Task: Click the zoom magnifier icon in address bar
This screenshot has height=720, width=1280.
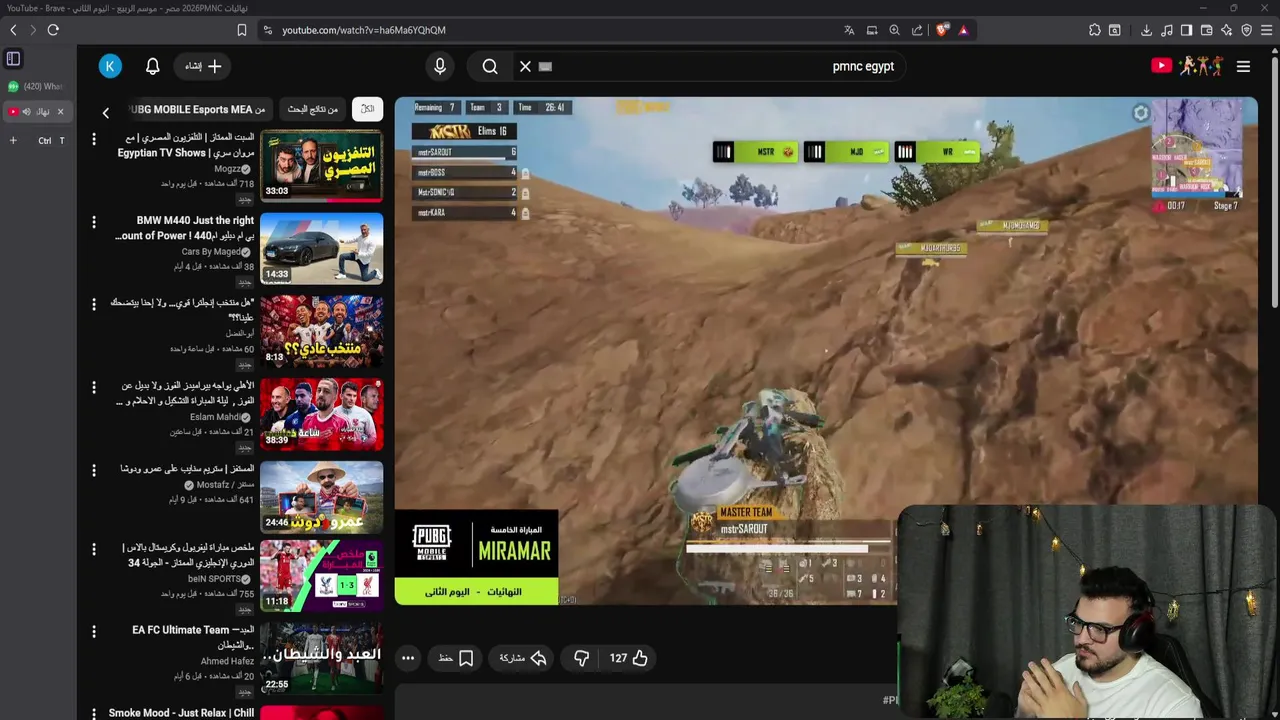Action: pos(894,30)
